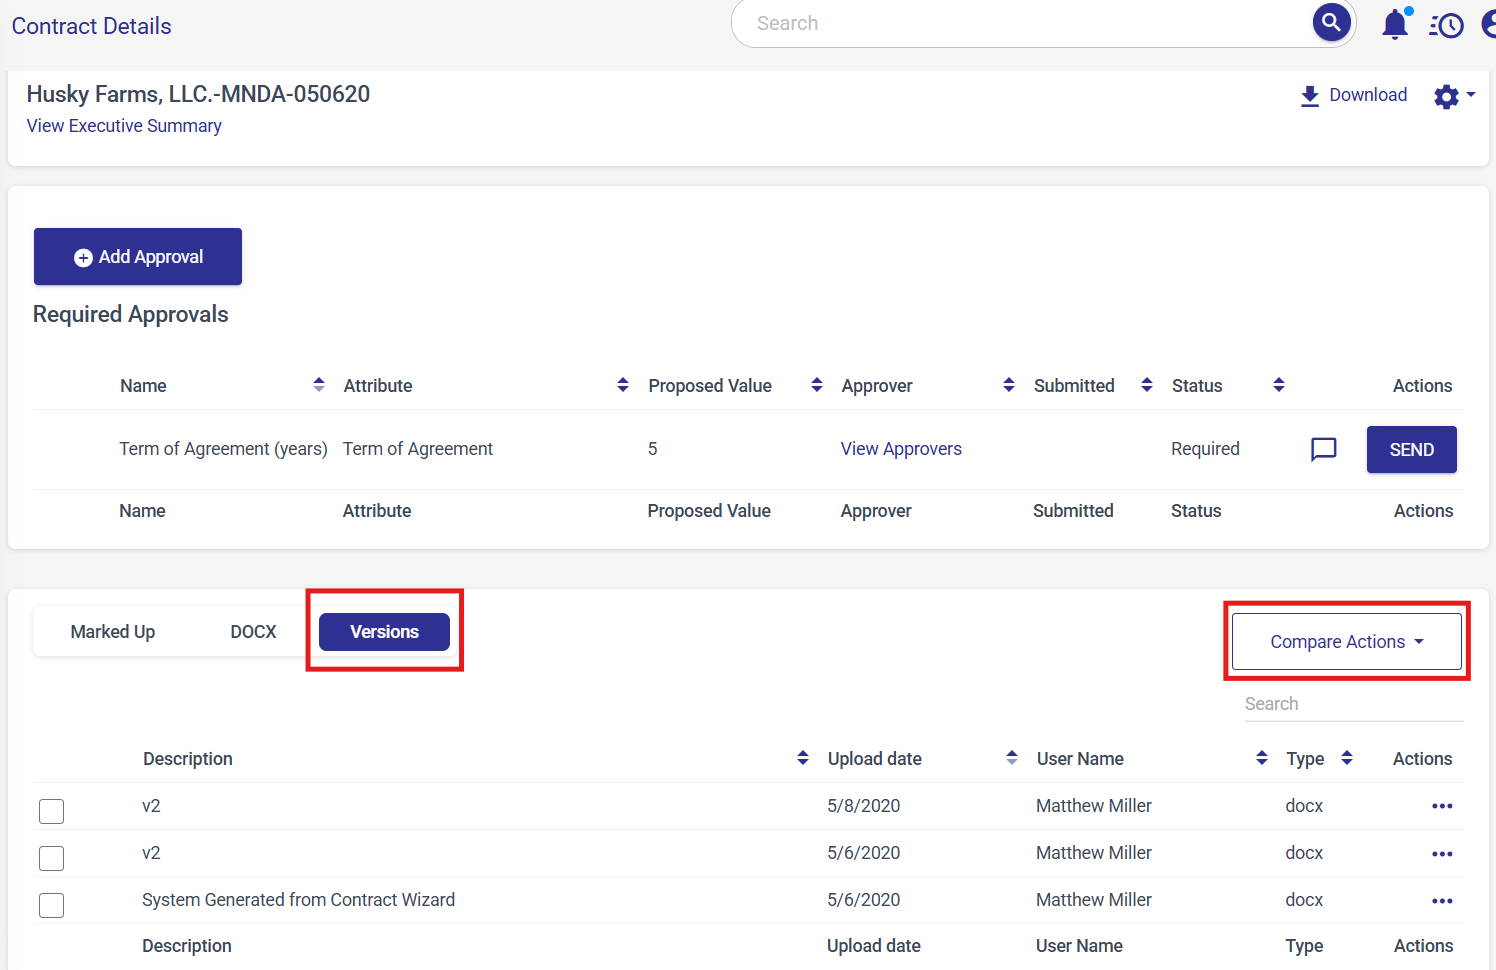Open actions menu for the 5/8/2020 v2 version
This screenshot has width=1496, height=970.
[1441, 806]
